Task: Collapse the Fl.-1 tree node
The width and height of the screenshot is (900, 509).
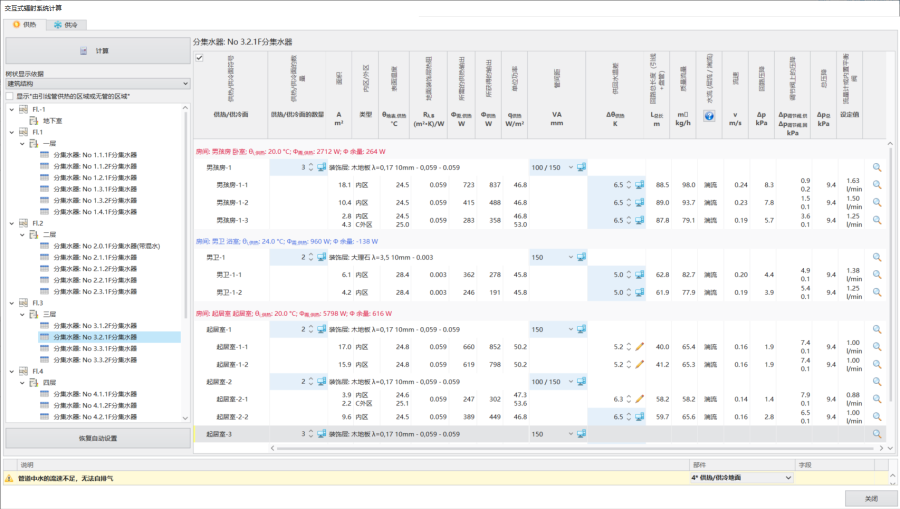Action: click(11, 109)
